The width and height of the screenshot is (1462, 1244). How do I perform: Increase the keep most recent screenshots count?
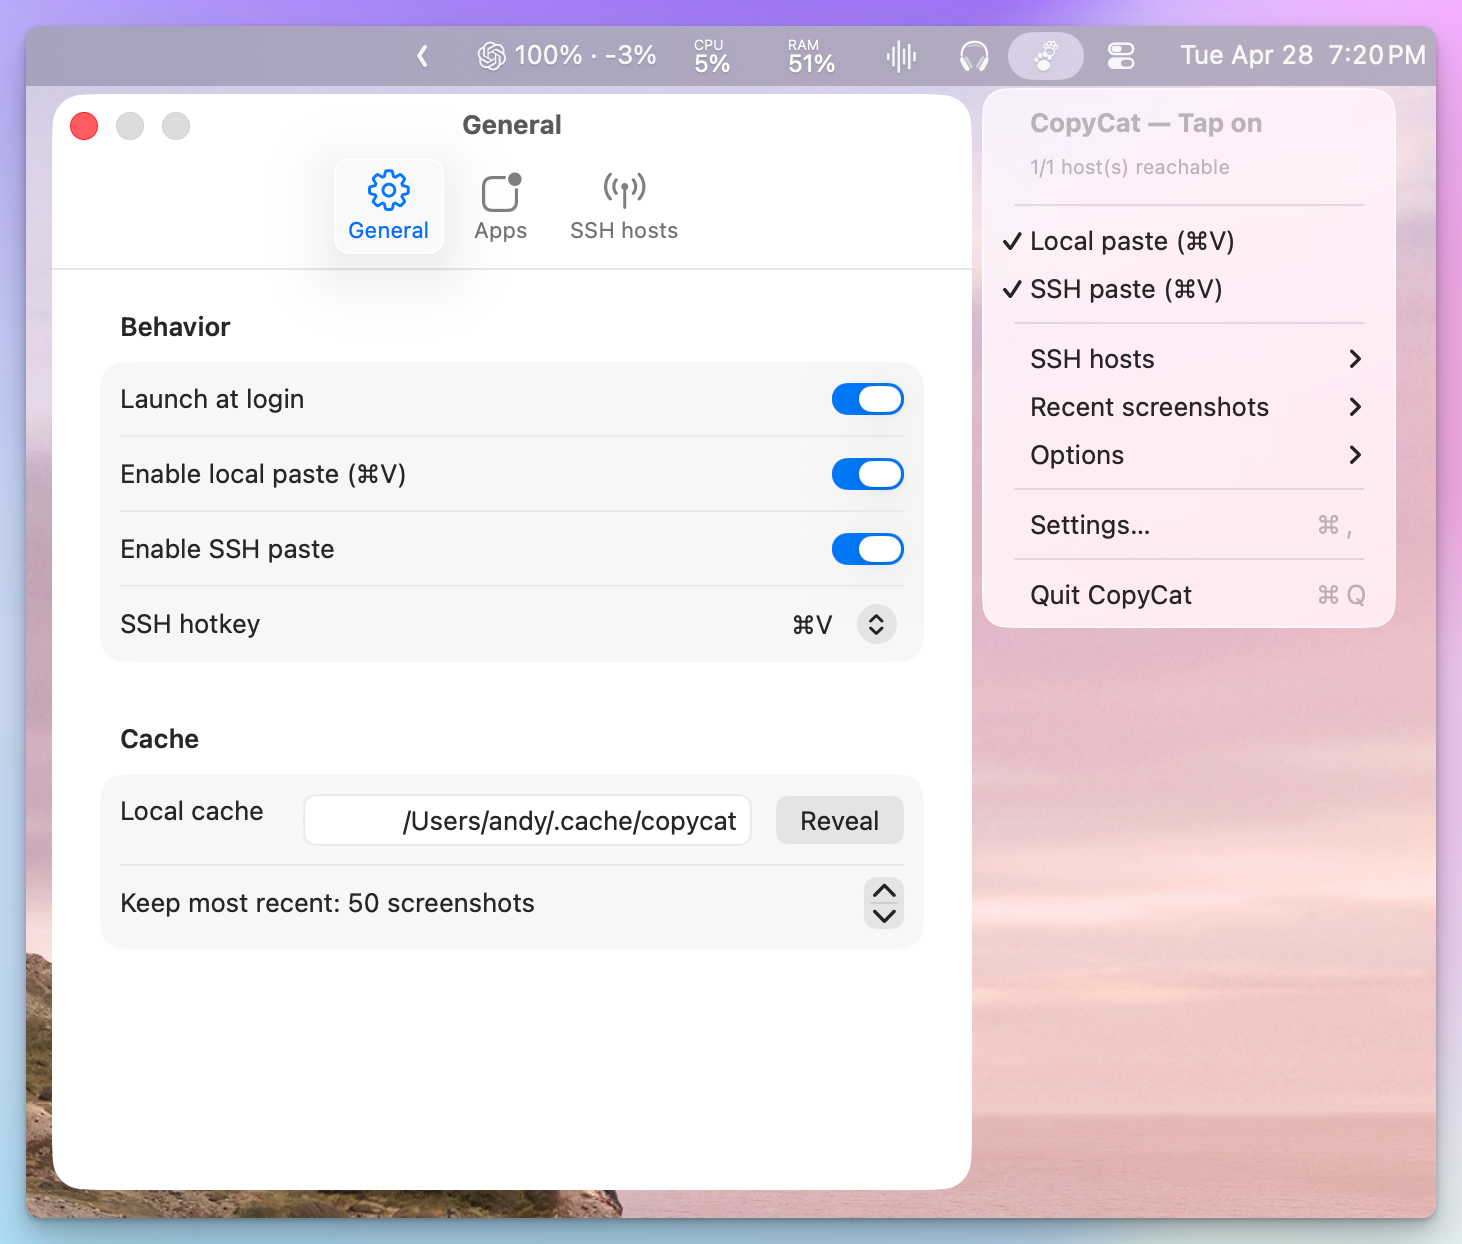pos(884,891)
